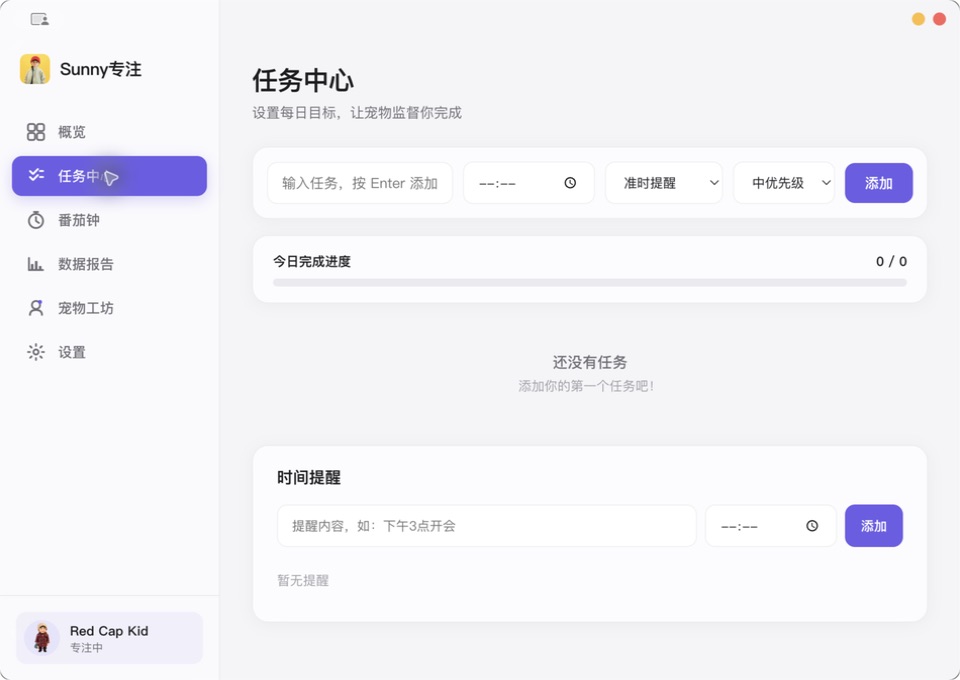The width and height of the screenshot is (960, 680).
Task: Open 设置 from the sidebar
Action: pyautogui.click(x=109, y=352)
